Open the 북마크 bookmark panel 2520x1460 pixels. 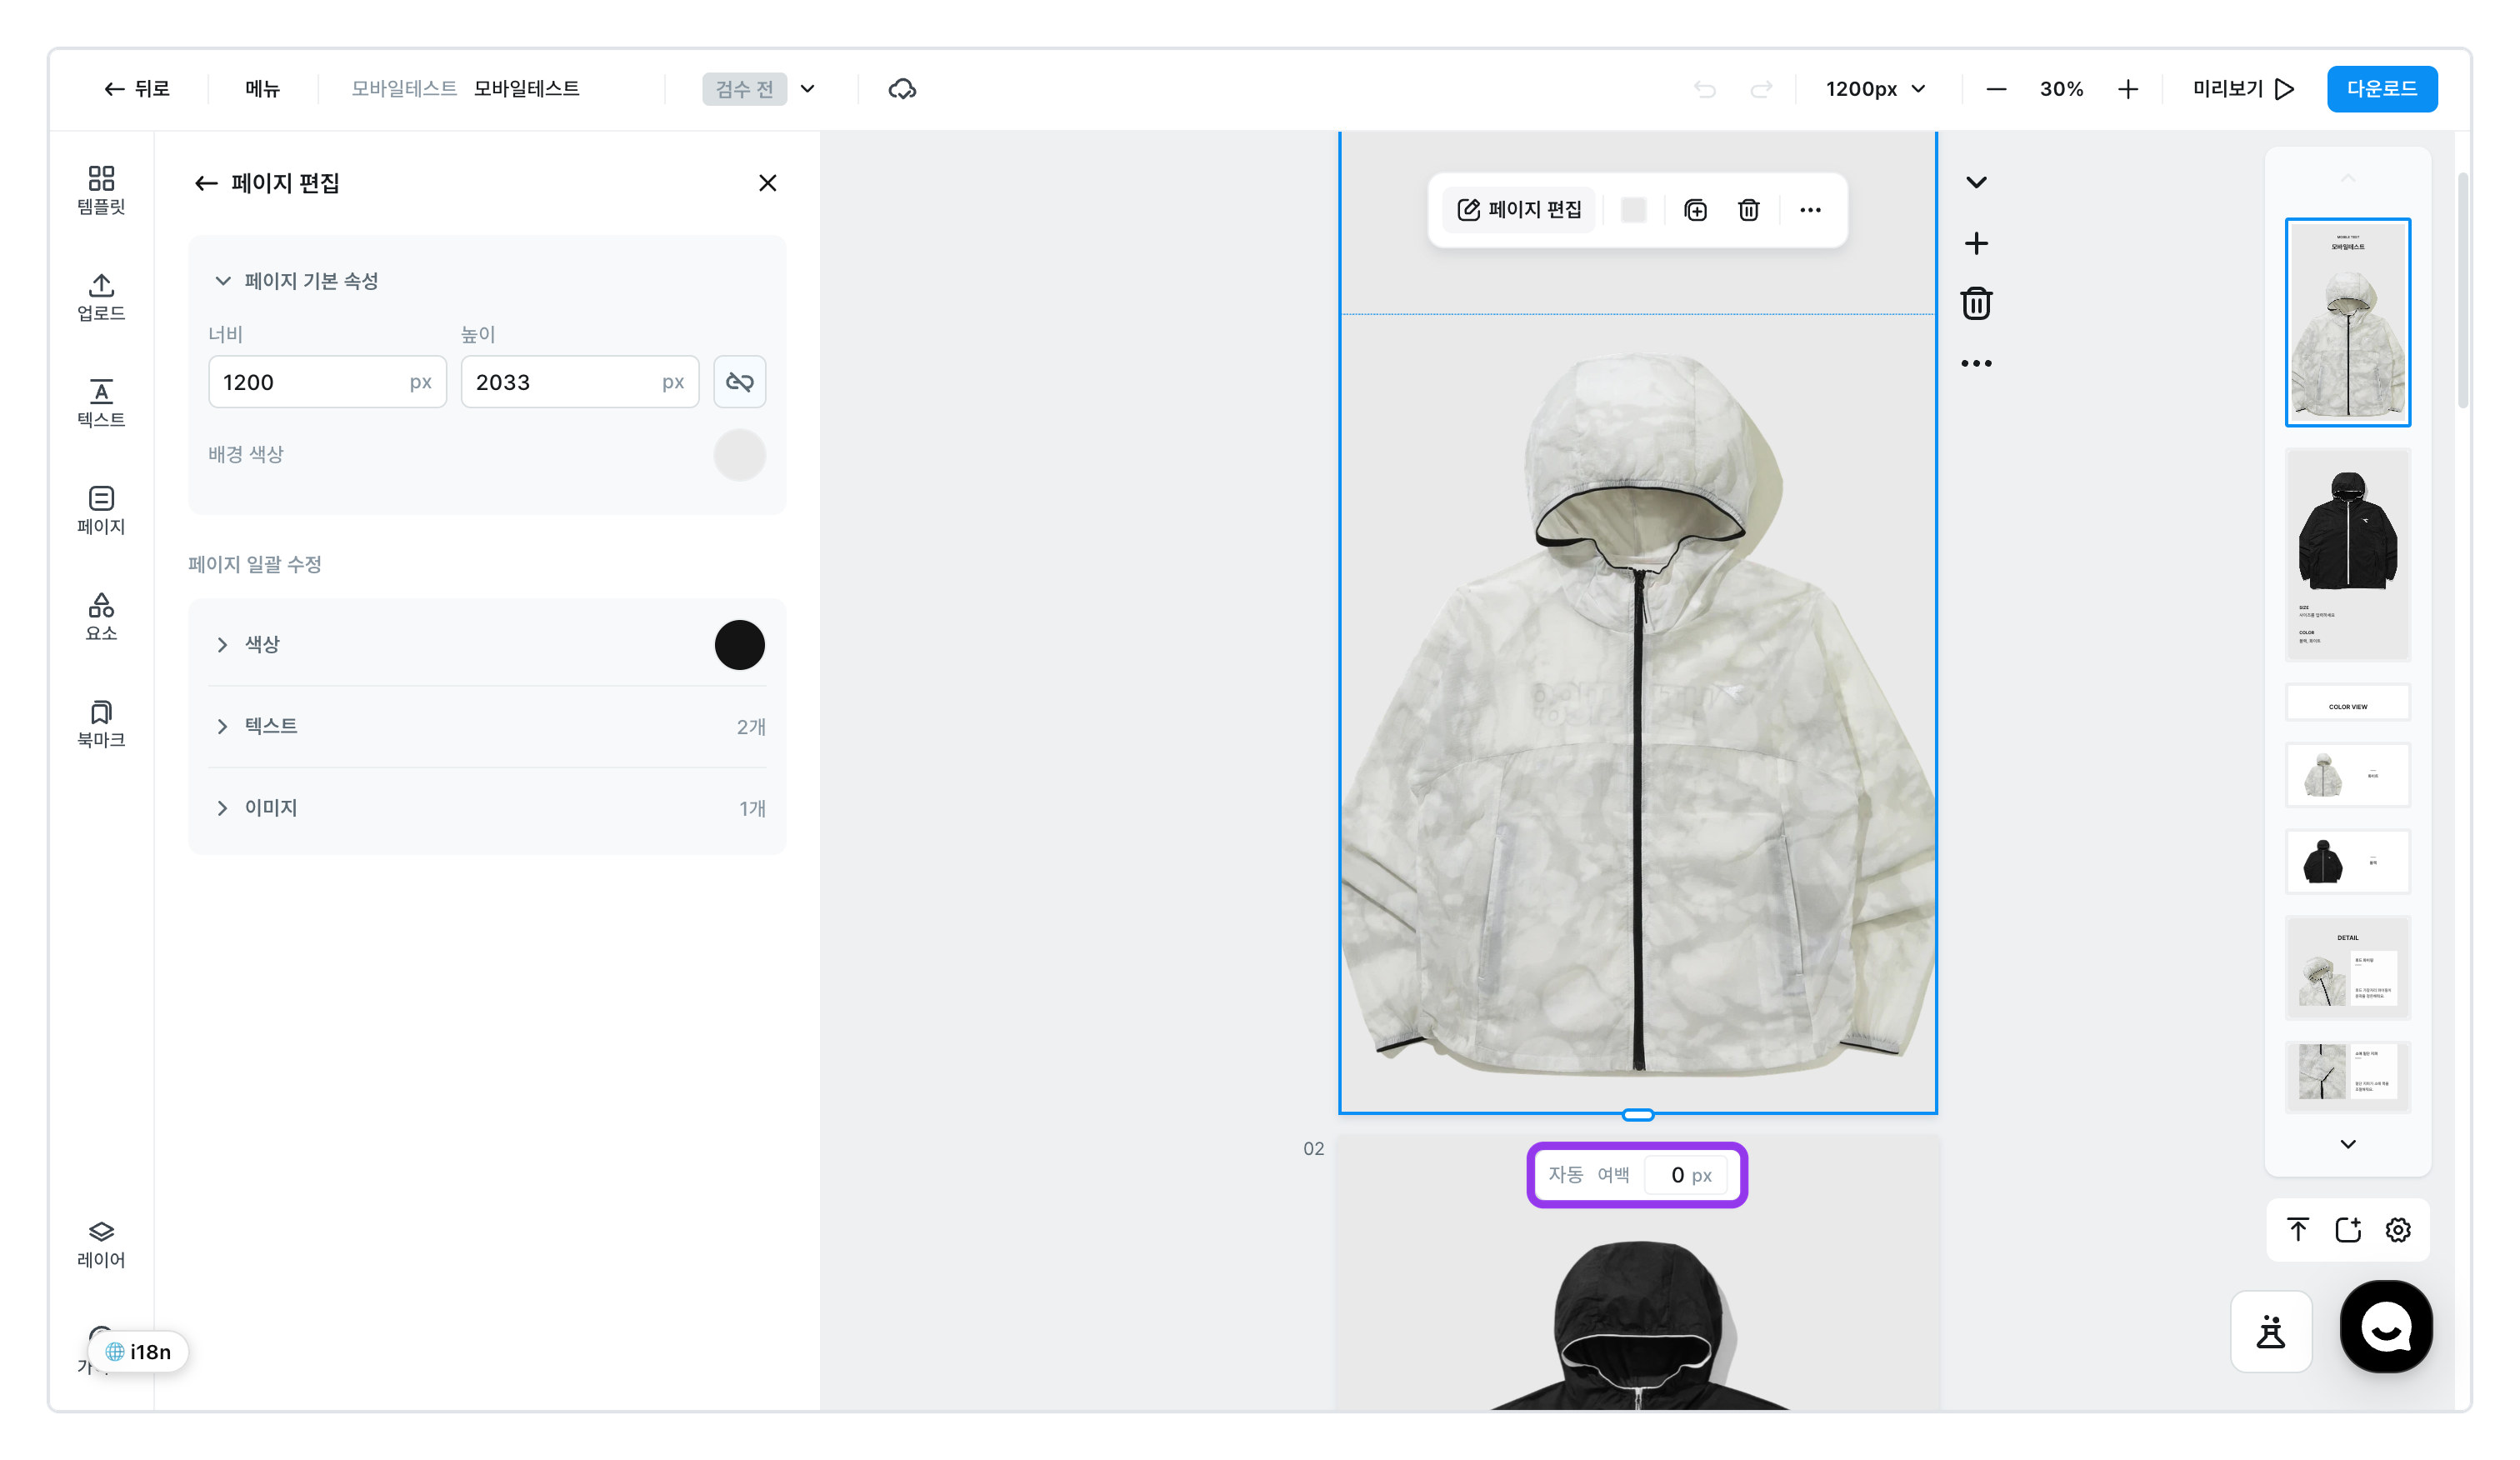(101, 724)
